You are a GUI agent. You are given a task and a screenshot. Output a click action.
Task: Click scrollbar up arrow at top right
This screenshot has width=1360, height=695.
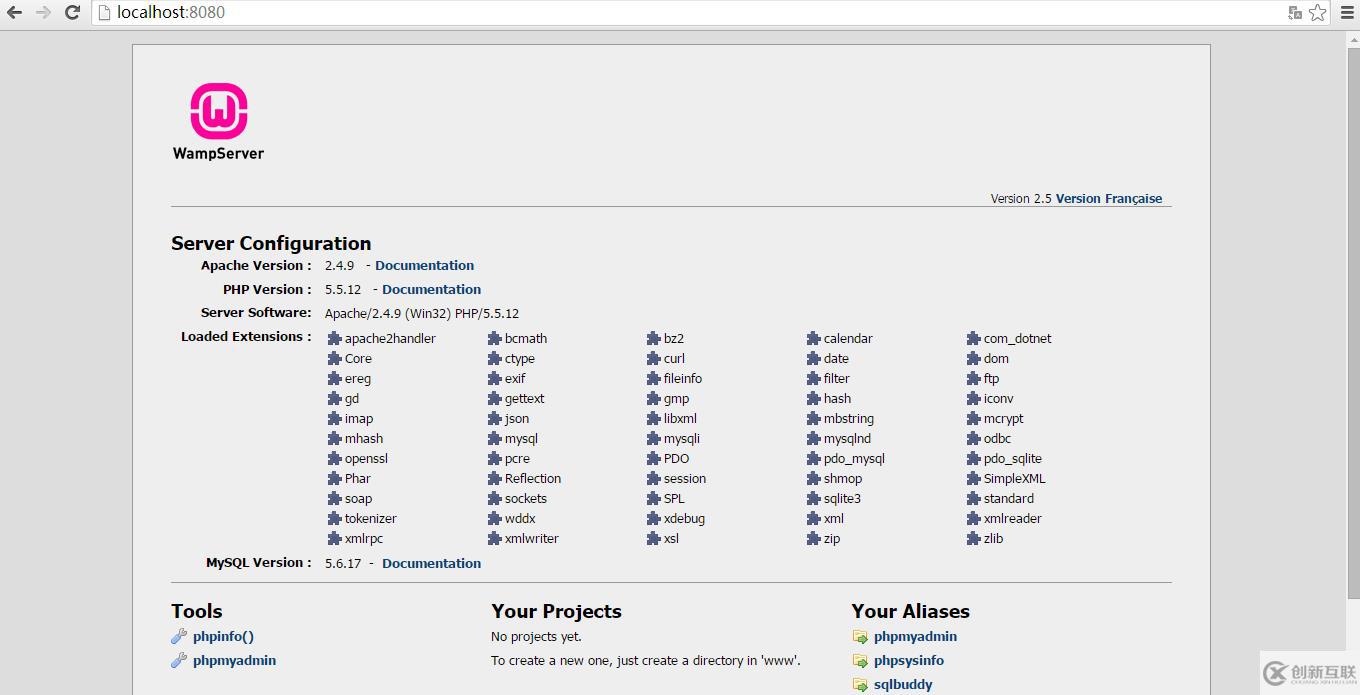(x=1354, y=38)
